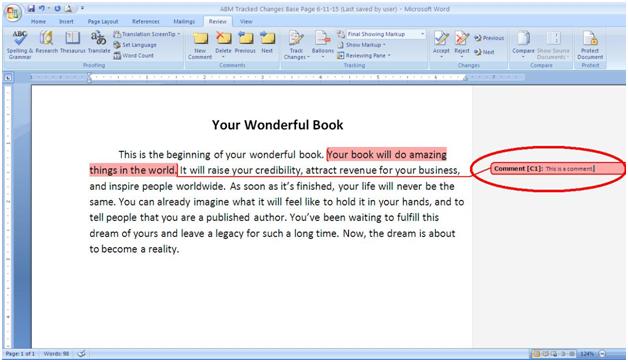Click the zoom percentage value
Viewport: 628px width, 362px height.
(587, 354)
